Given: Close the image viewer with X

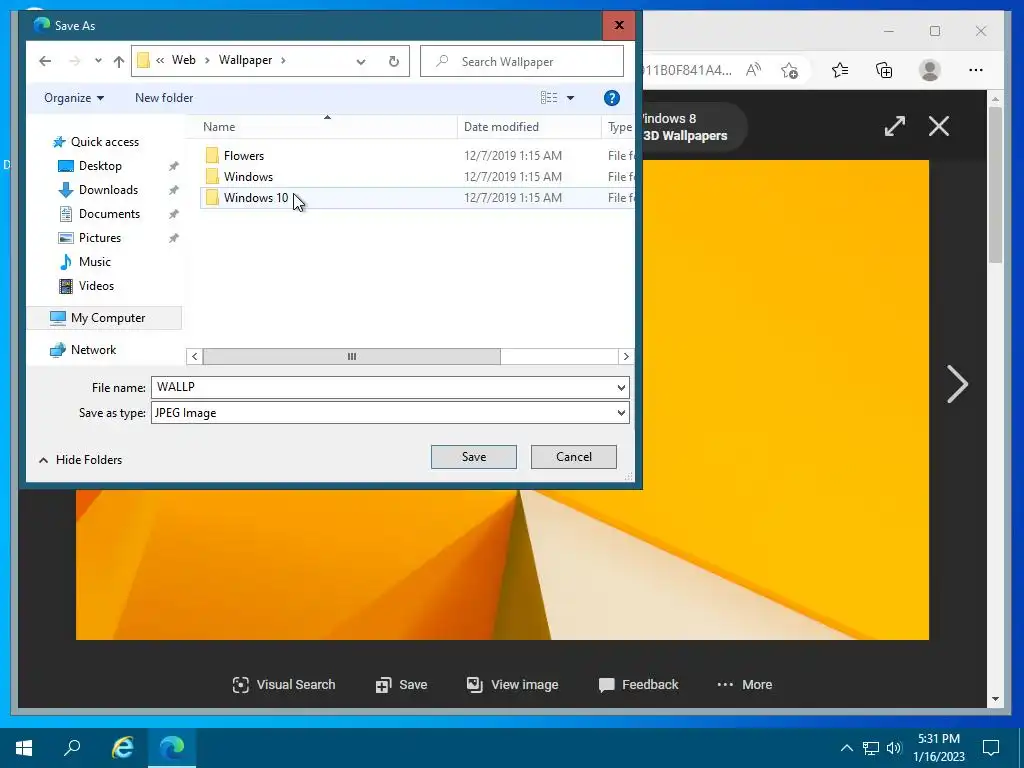Looking at the screenshot, I should pyautogui.click(x=938, y=126).
